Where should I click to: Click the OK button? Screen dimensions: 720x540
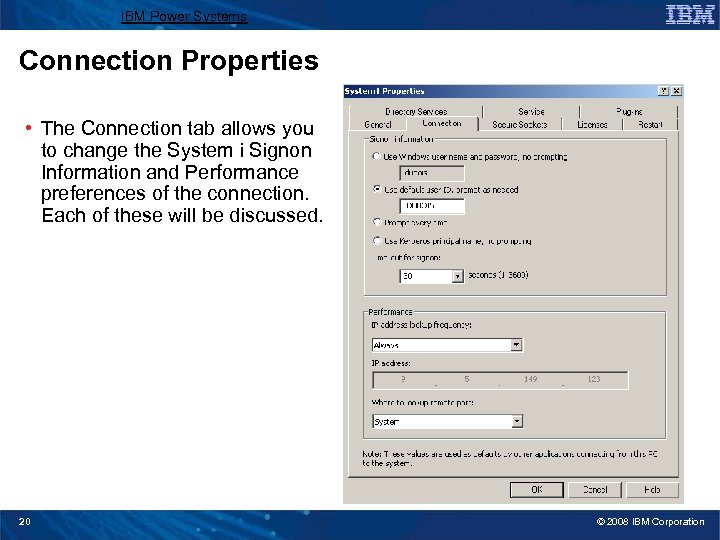[x=537, y=490]
